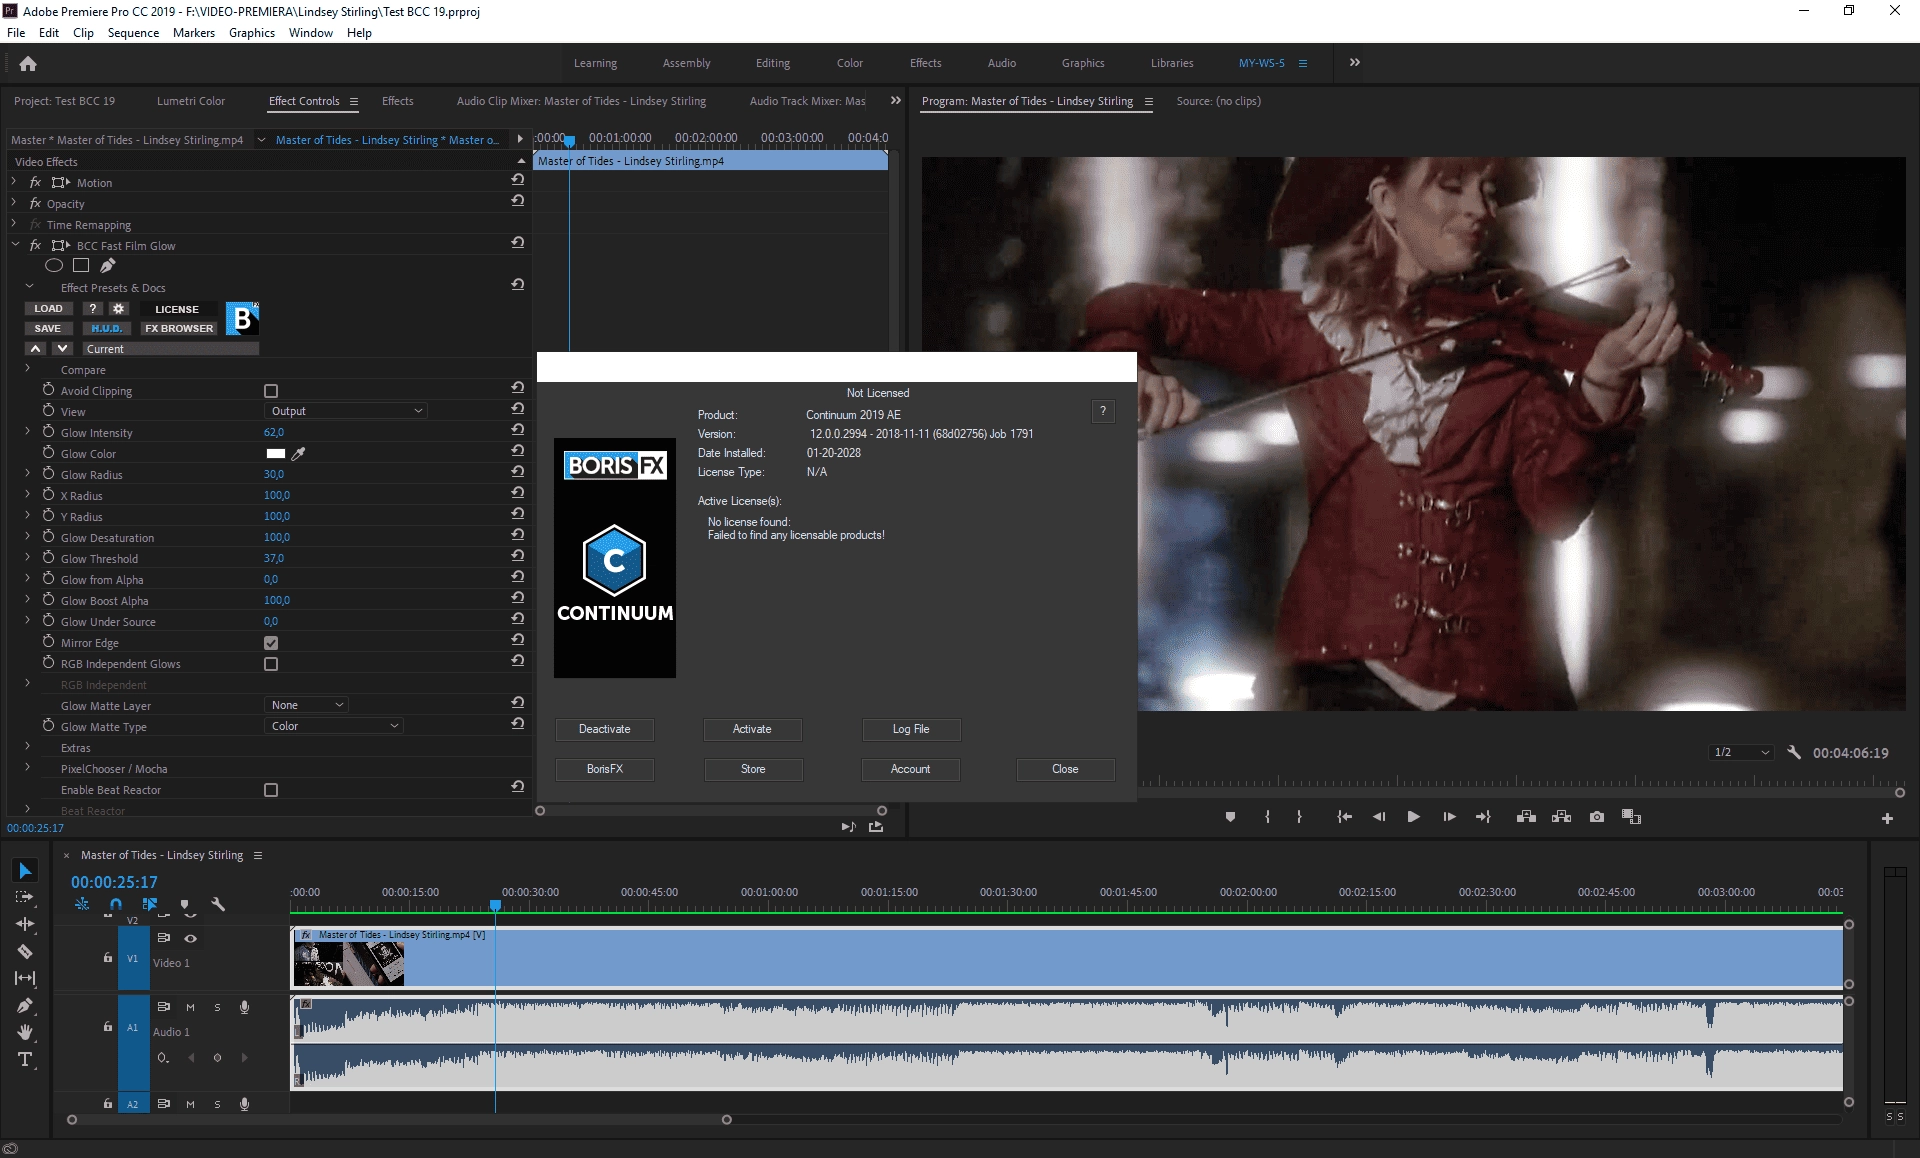
Task: Switch to Color workspace
Action: (x=850, y=63)
